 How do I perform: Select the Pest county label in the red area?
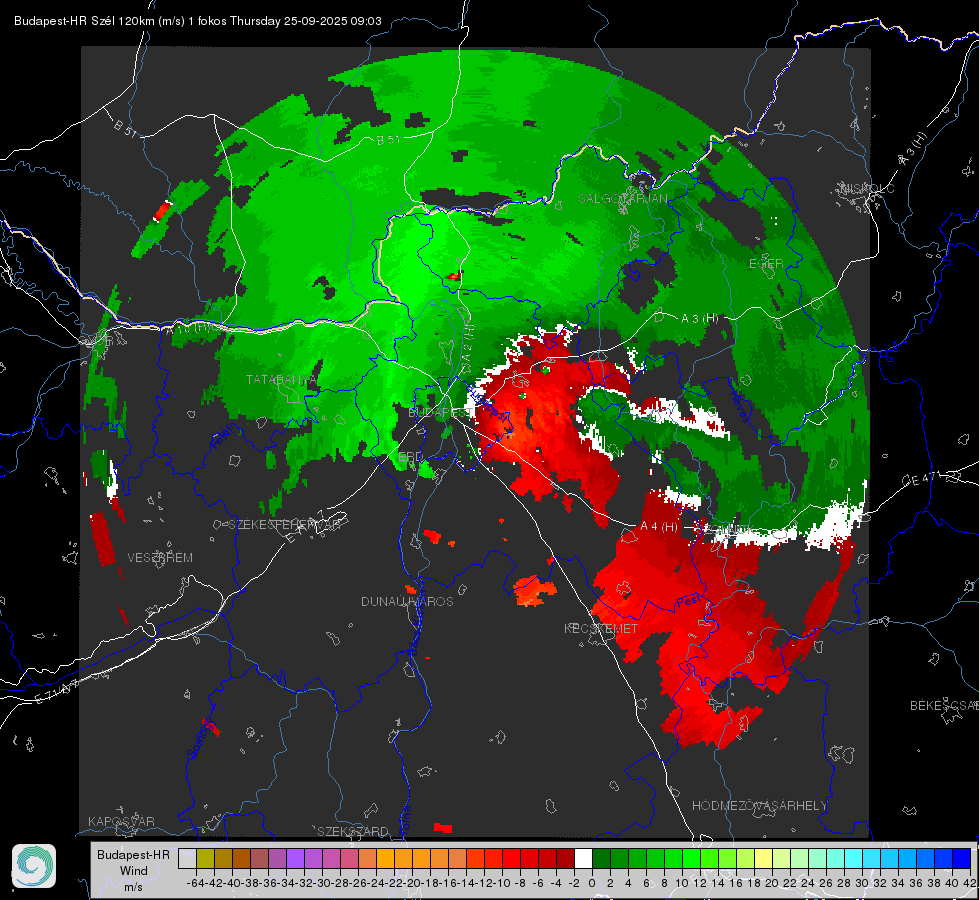click(690, 601)
